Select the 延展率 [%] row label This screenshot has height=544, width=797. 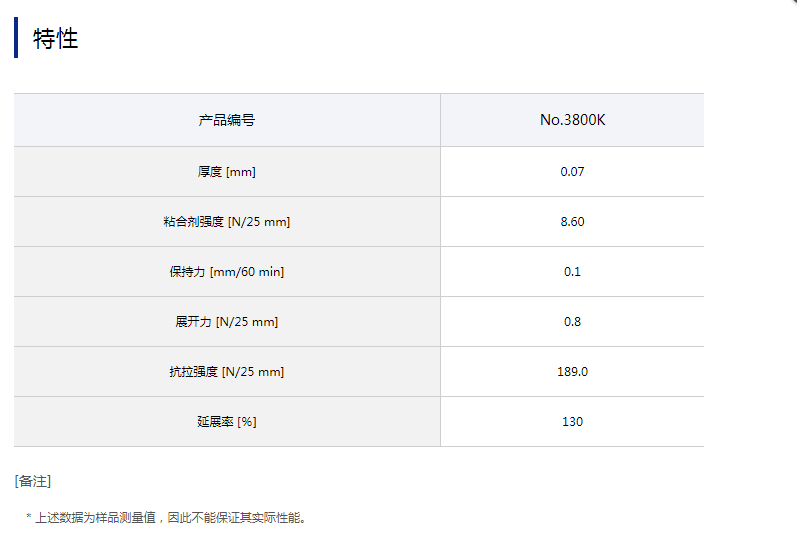click(x=227, y=422)
